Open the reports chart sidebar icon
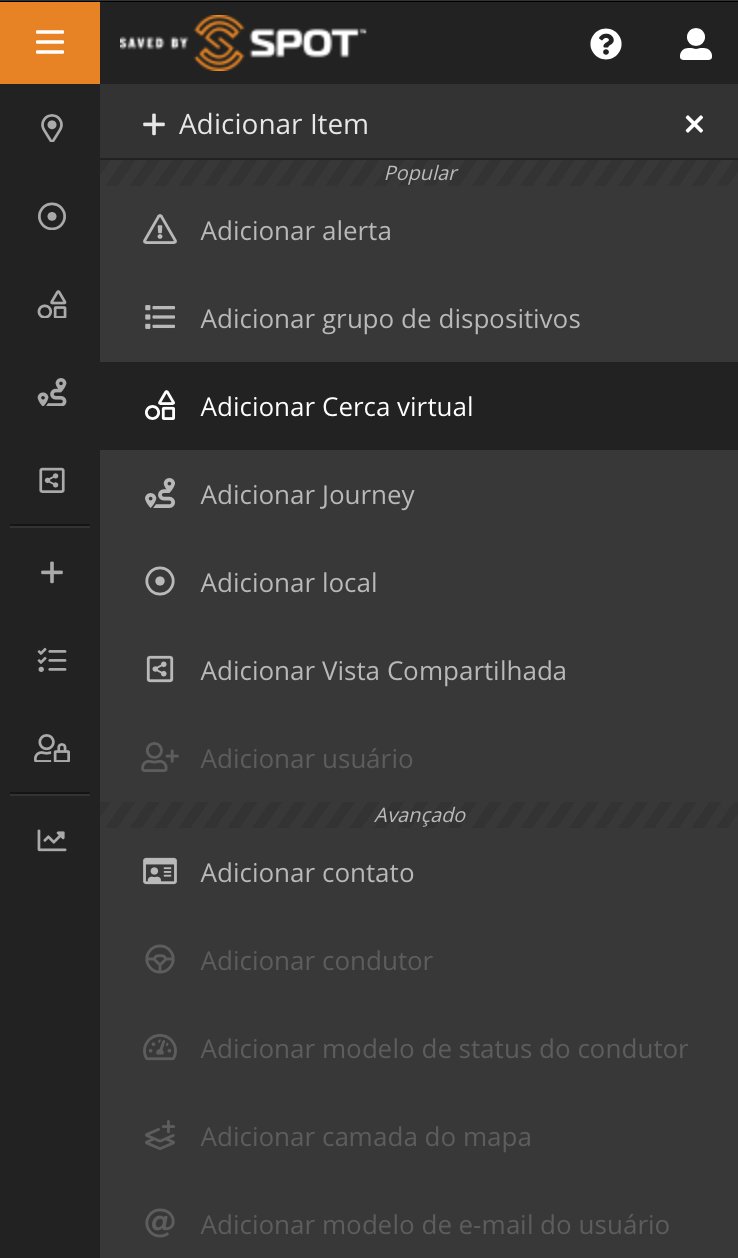The height and width of the screenshot is (1258, 738). click(x=51, y=840)
